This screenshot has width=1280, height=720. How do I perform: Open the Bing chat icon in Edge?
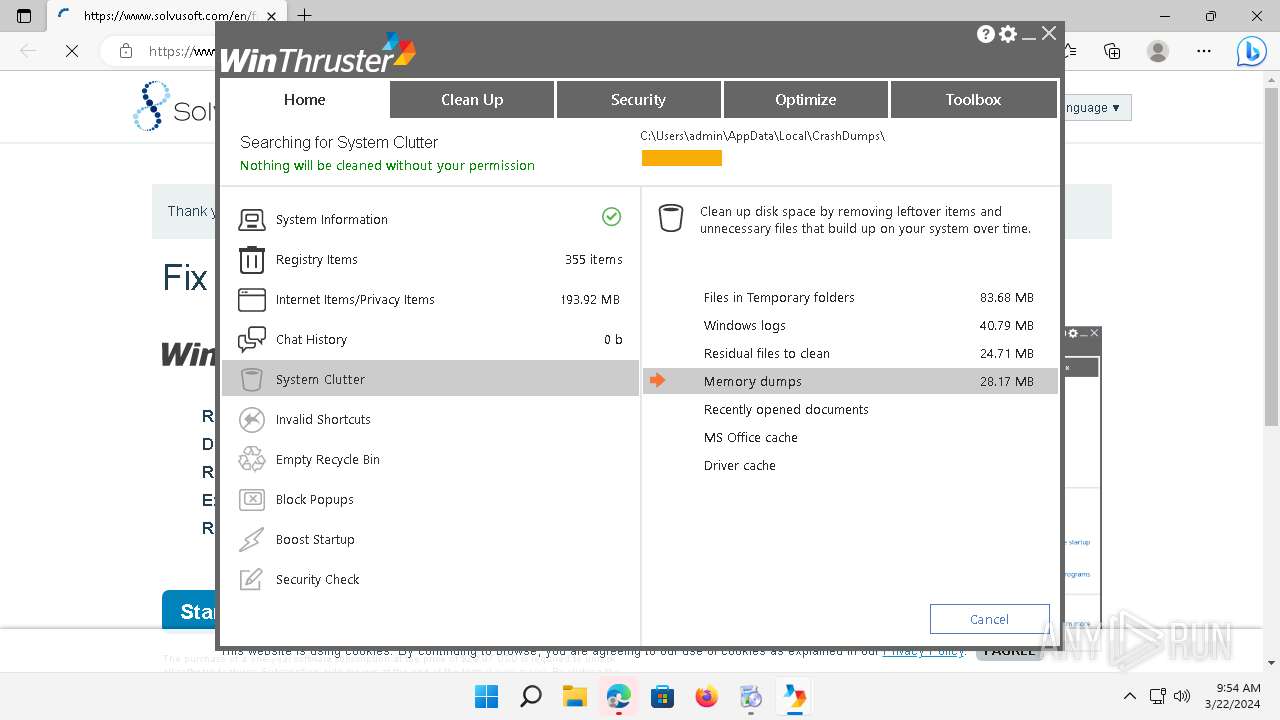tap(1252, 51)
